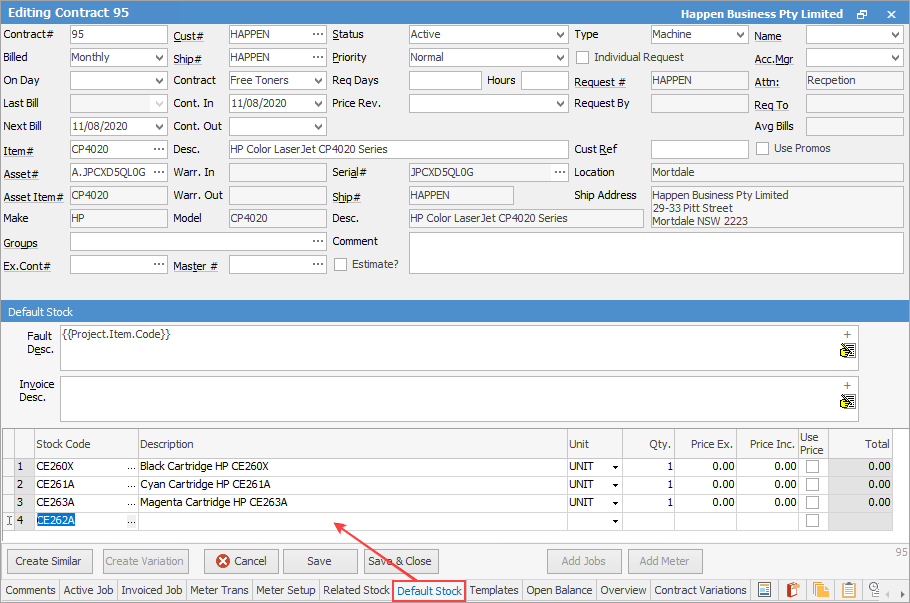Click the Create Similar button

click(49, 561)
